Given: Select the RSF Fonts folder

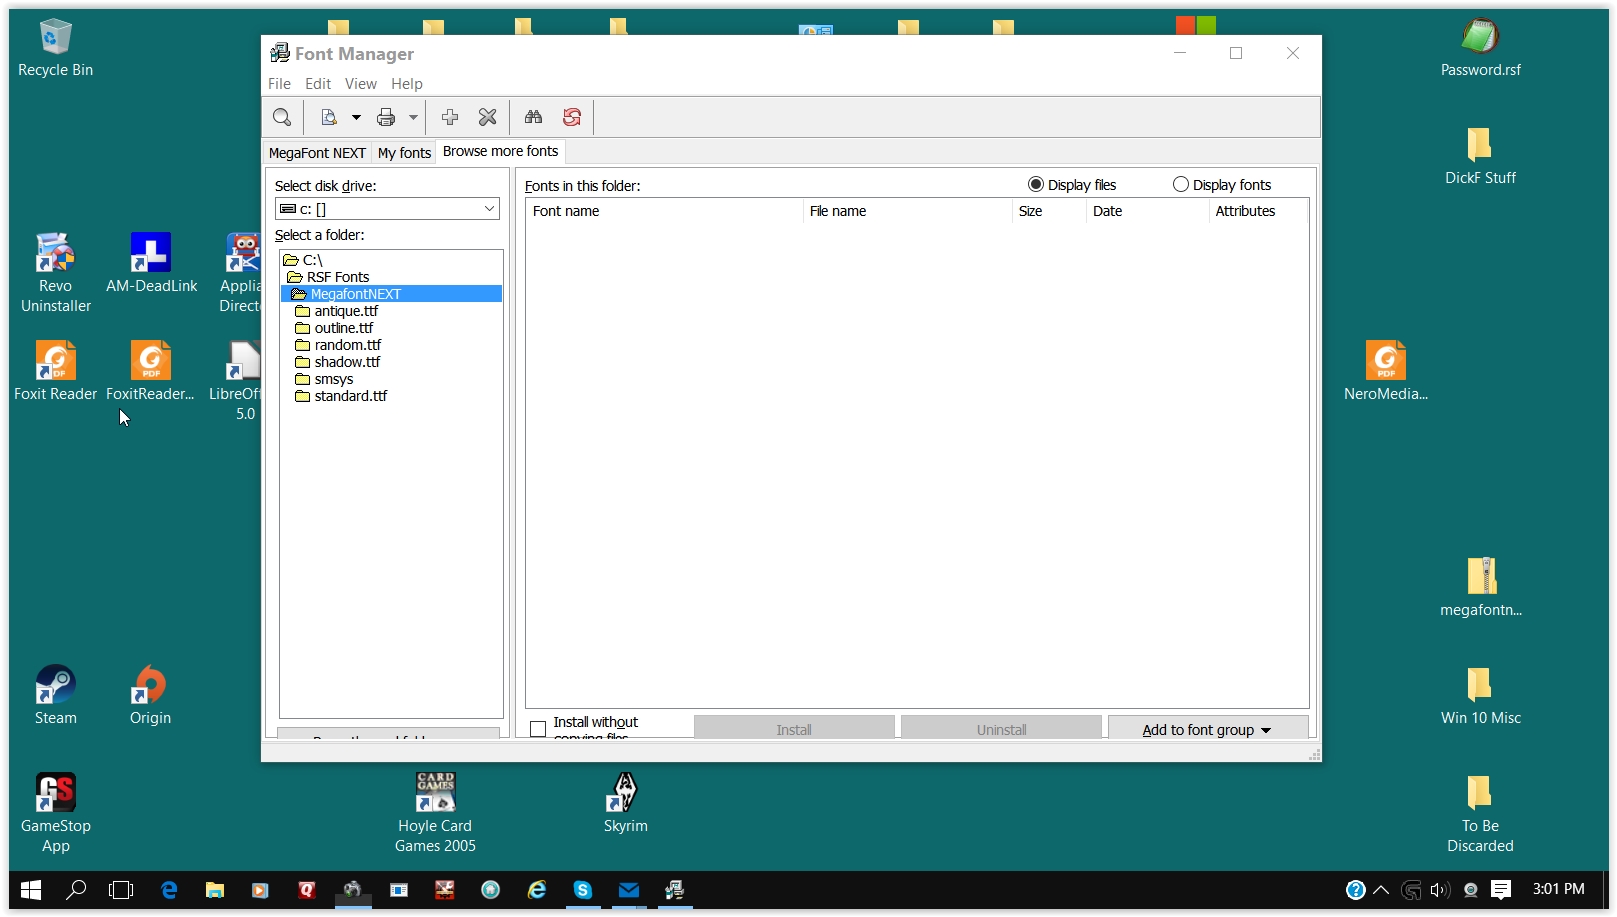Looking at the screenshot, I should click(338, 277).
